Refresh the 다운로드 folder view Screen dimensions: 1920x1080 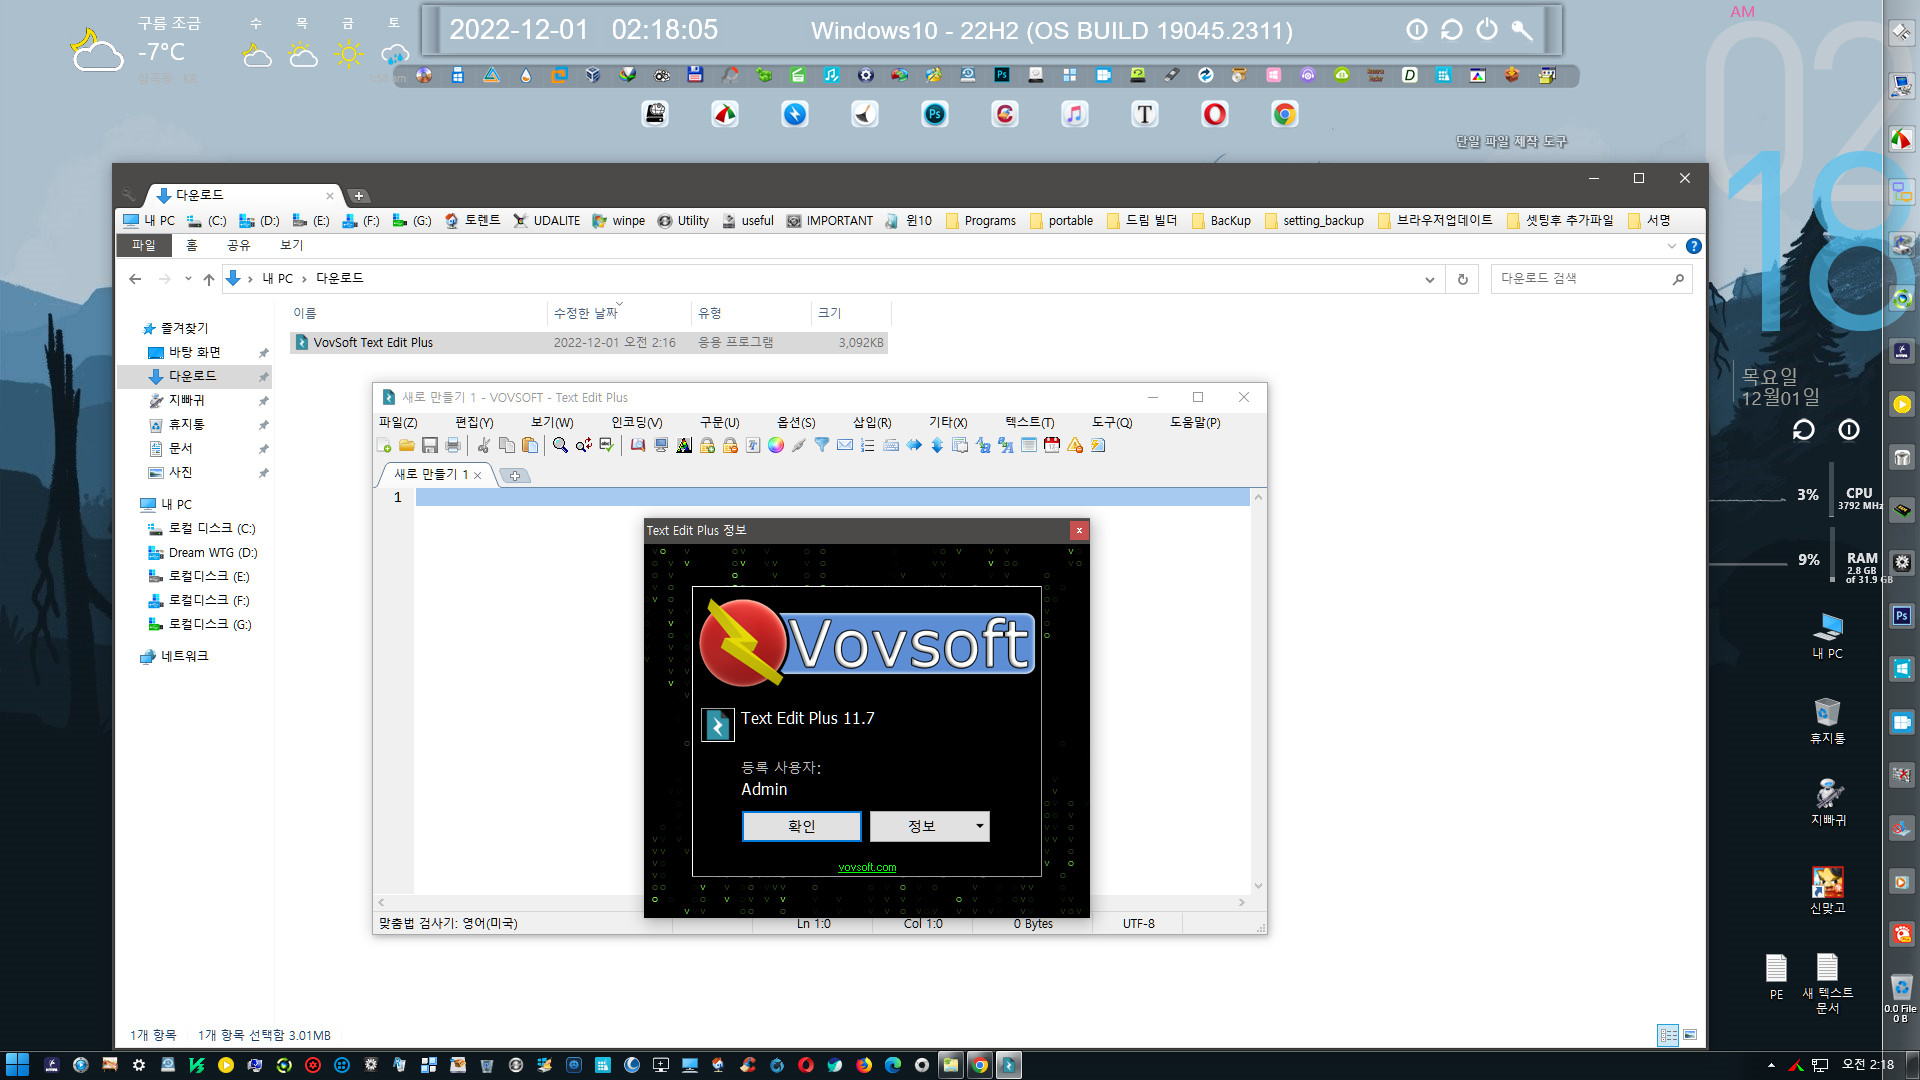click(1462, 279)
